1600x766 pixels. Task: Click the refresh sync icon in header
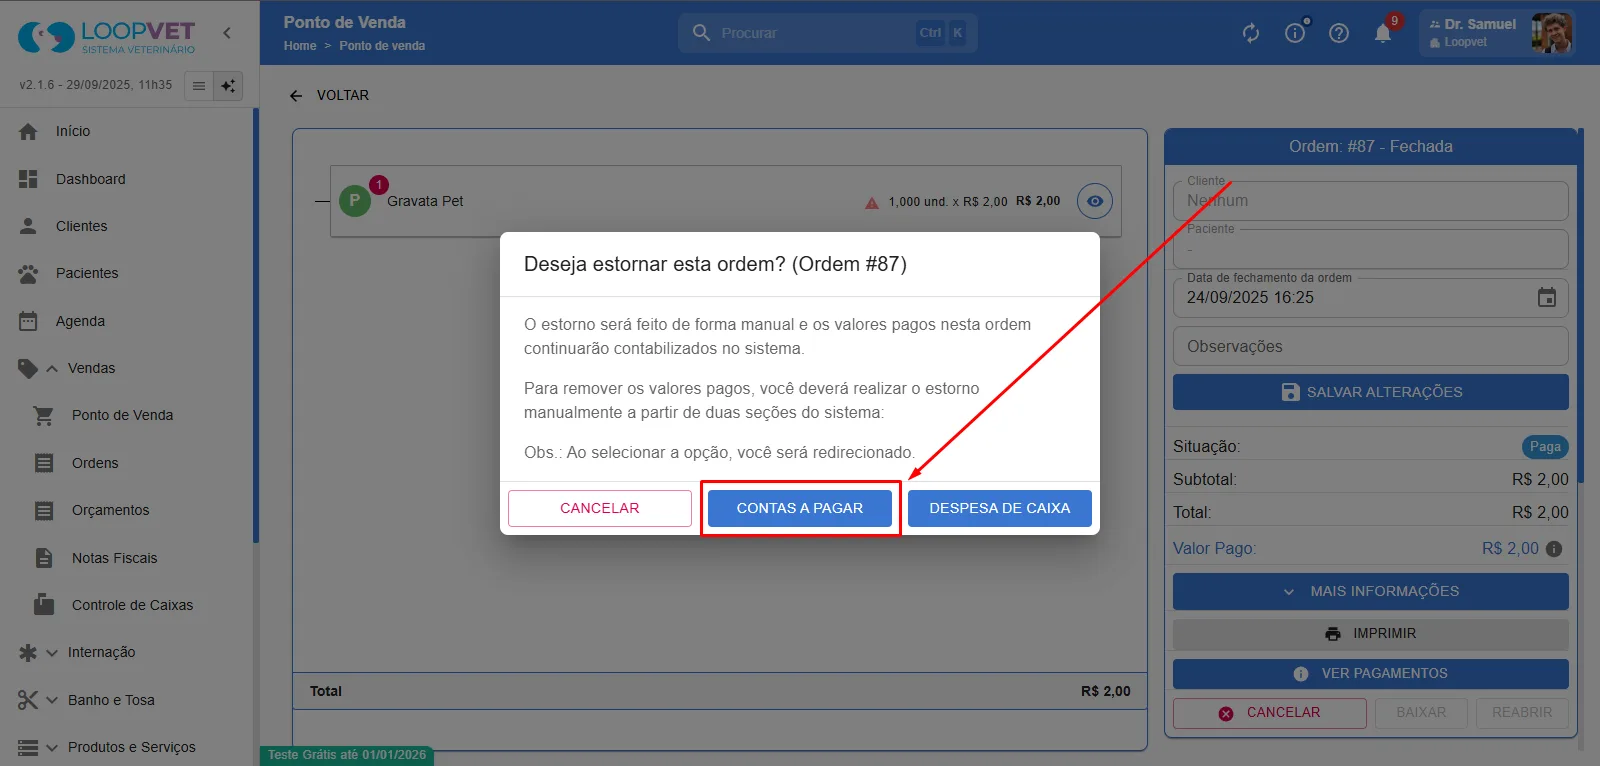[1251, 33]
